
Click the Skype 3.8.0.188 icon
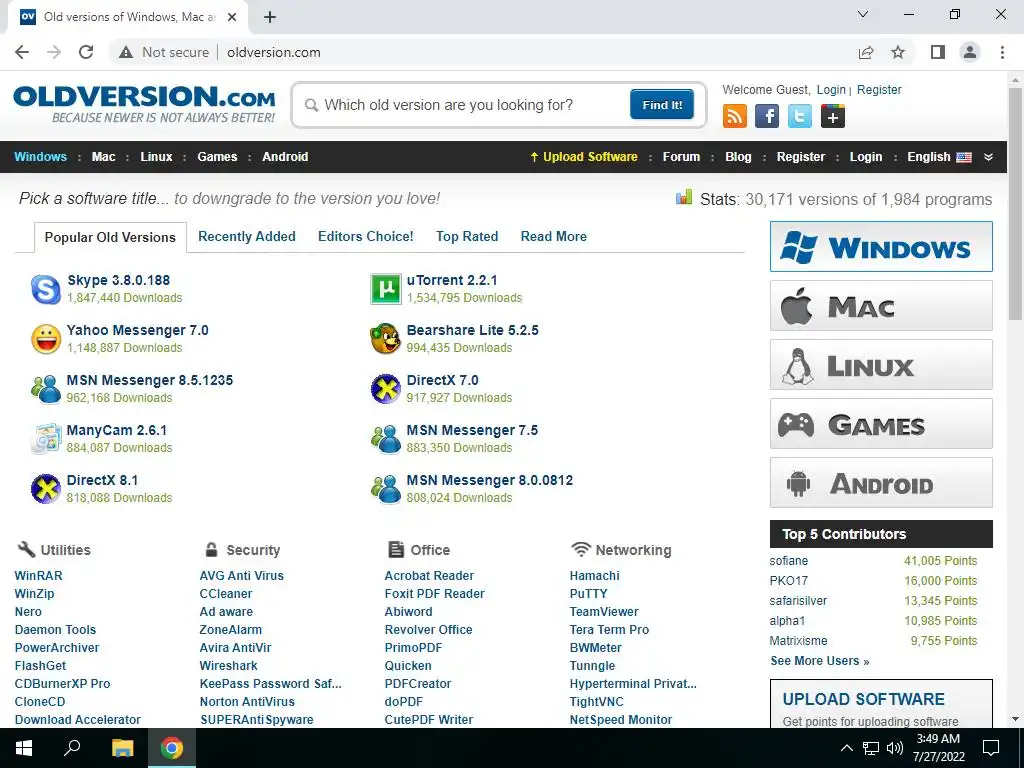click(46, 289)
